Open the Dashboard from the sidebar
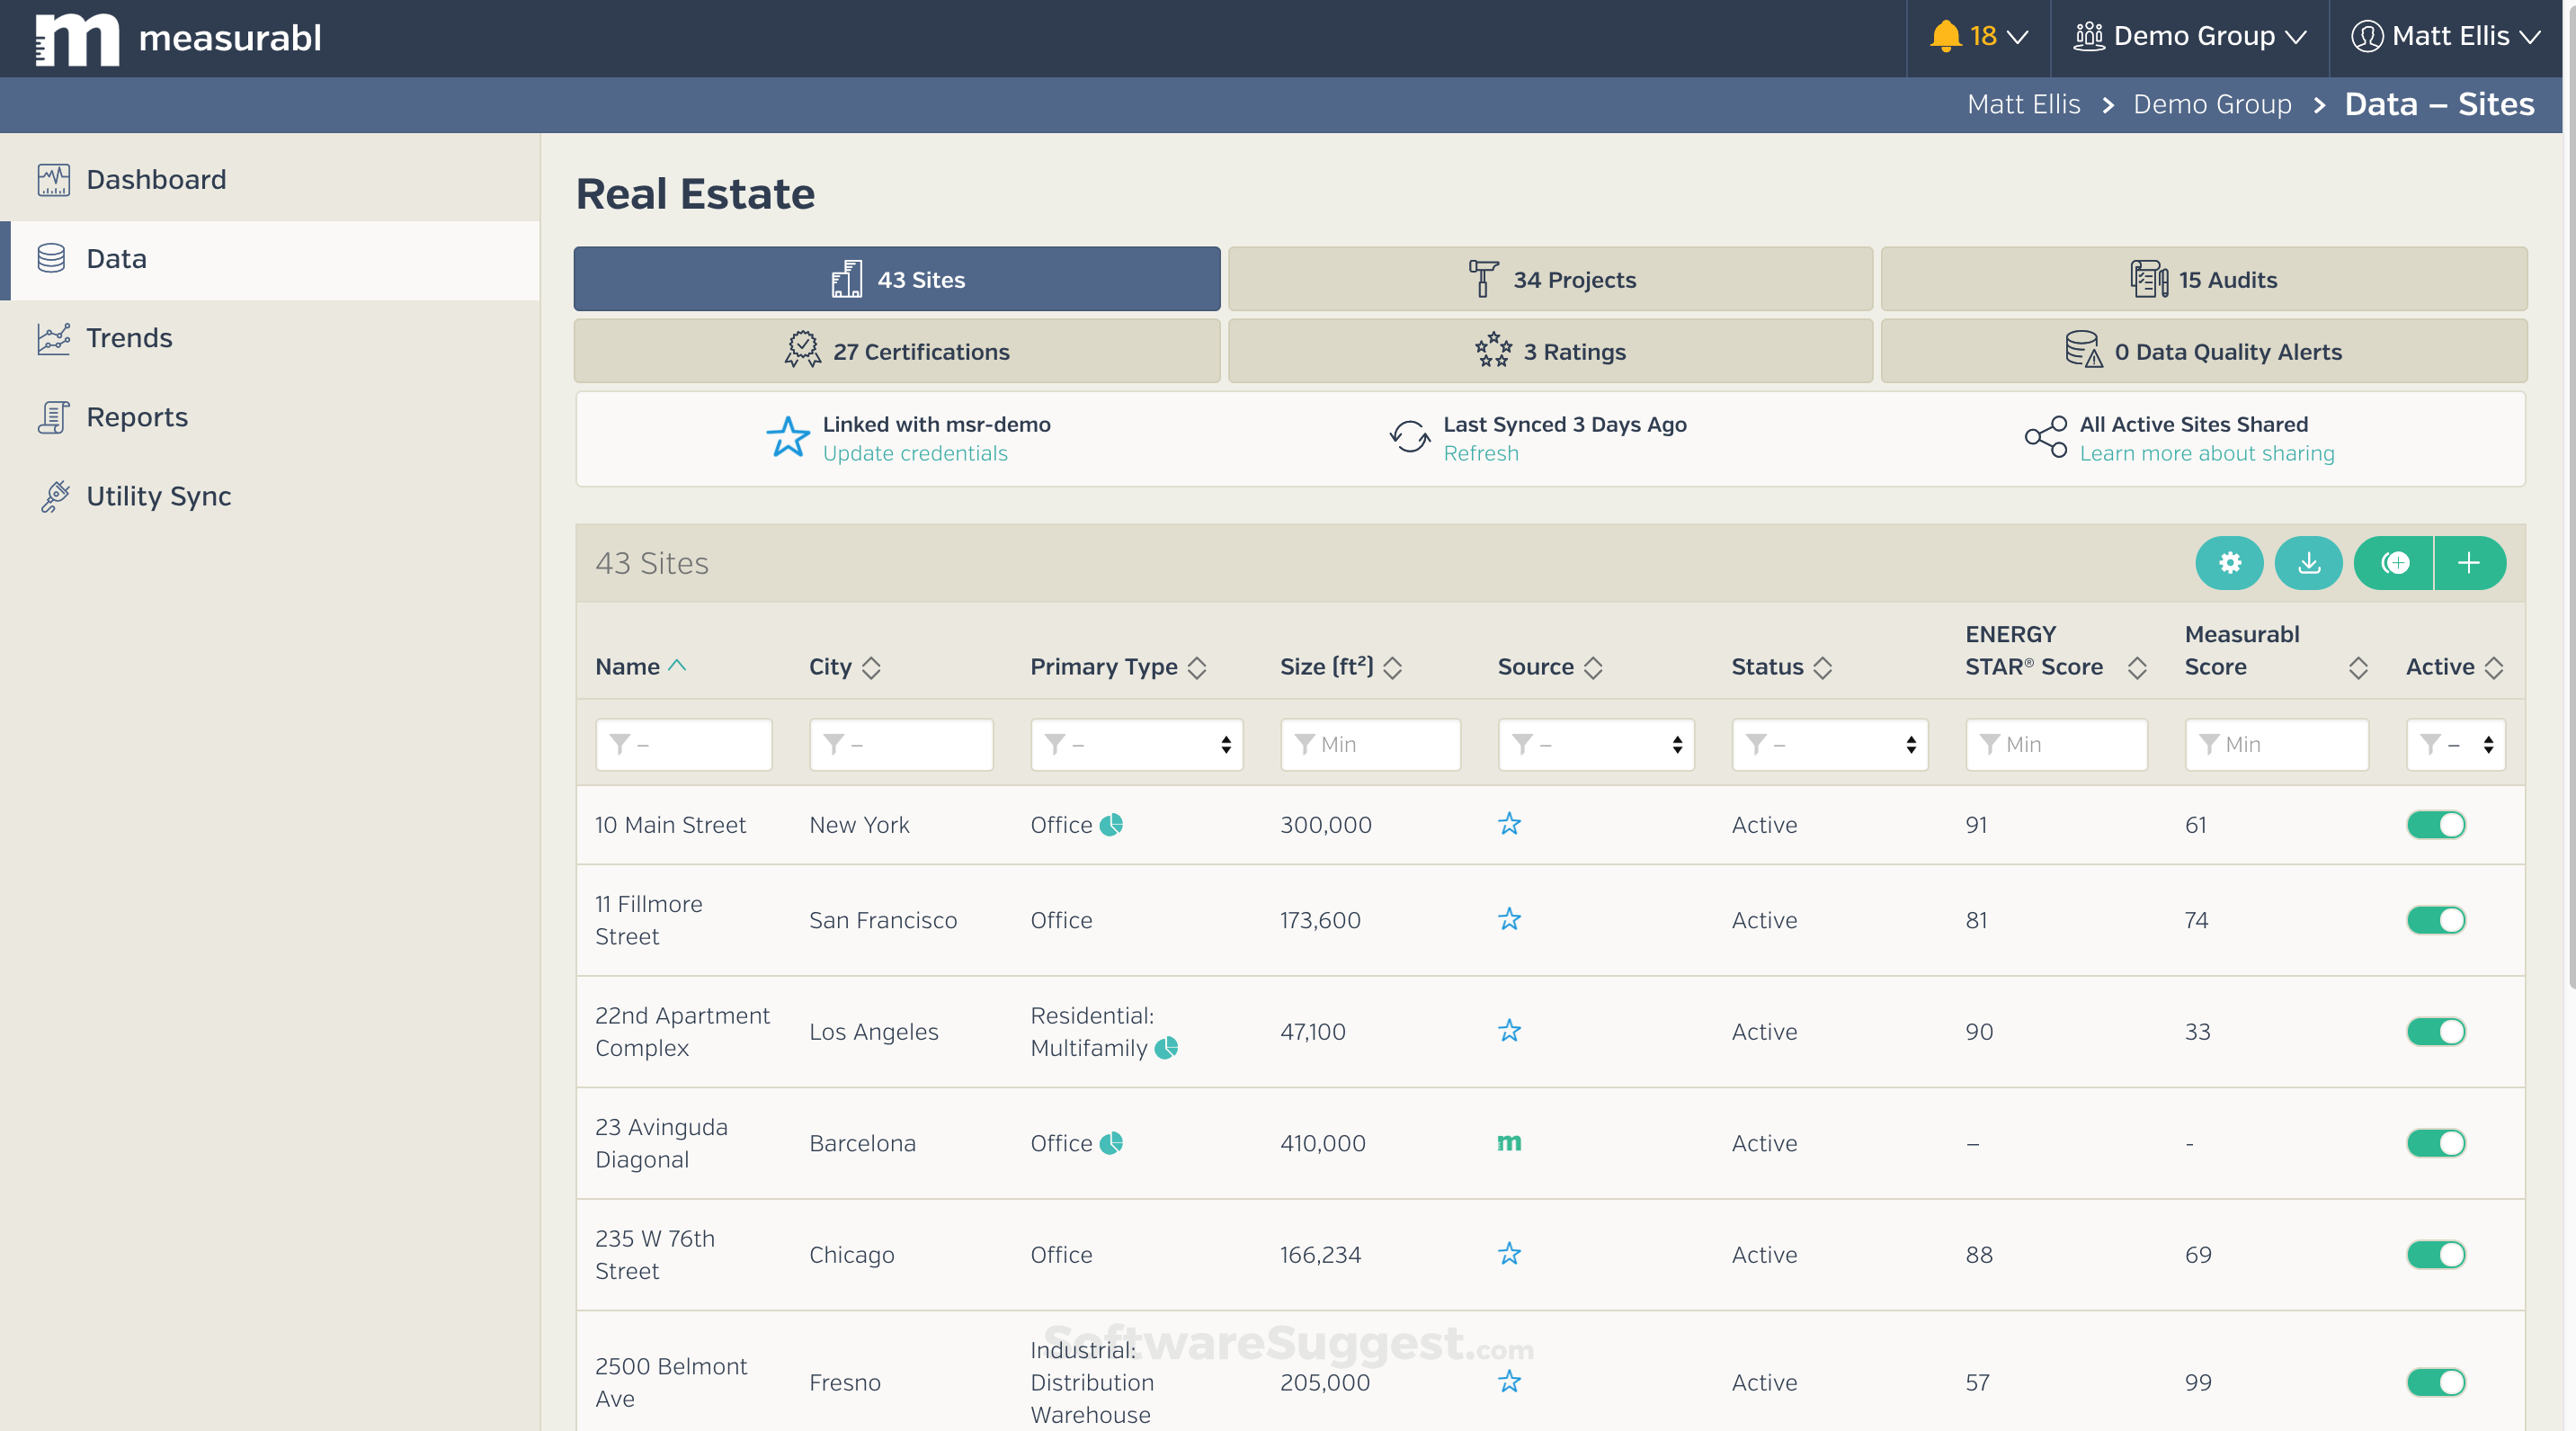2576x1431 pixels. point(157,179)
